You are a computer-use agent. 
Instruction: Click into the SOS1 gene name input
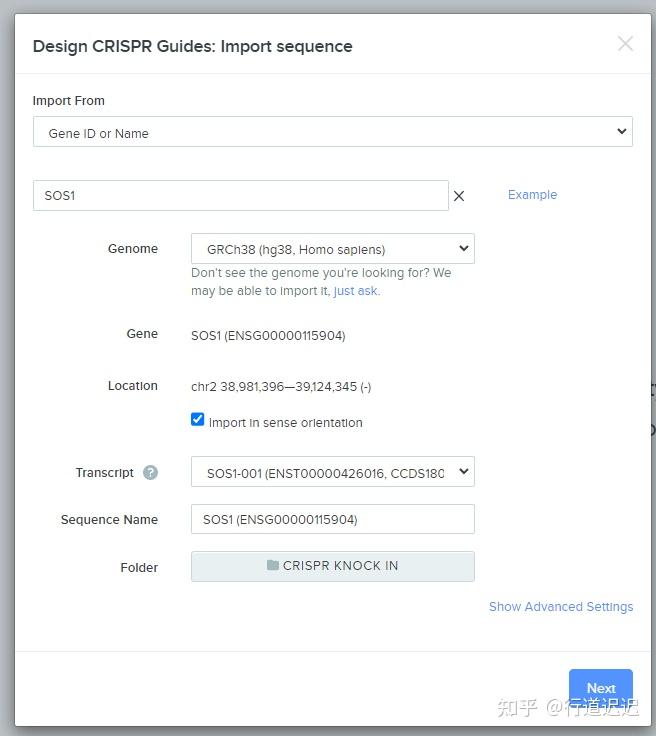coord(240,196)
